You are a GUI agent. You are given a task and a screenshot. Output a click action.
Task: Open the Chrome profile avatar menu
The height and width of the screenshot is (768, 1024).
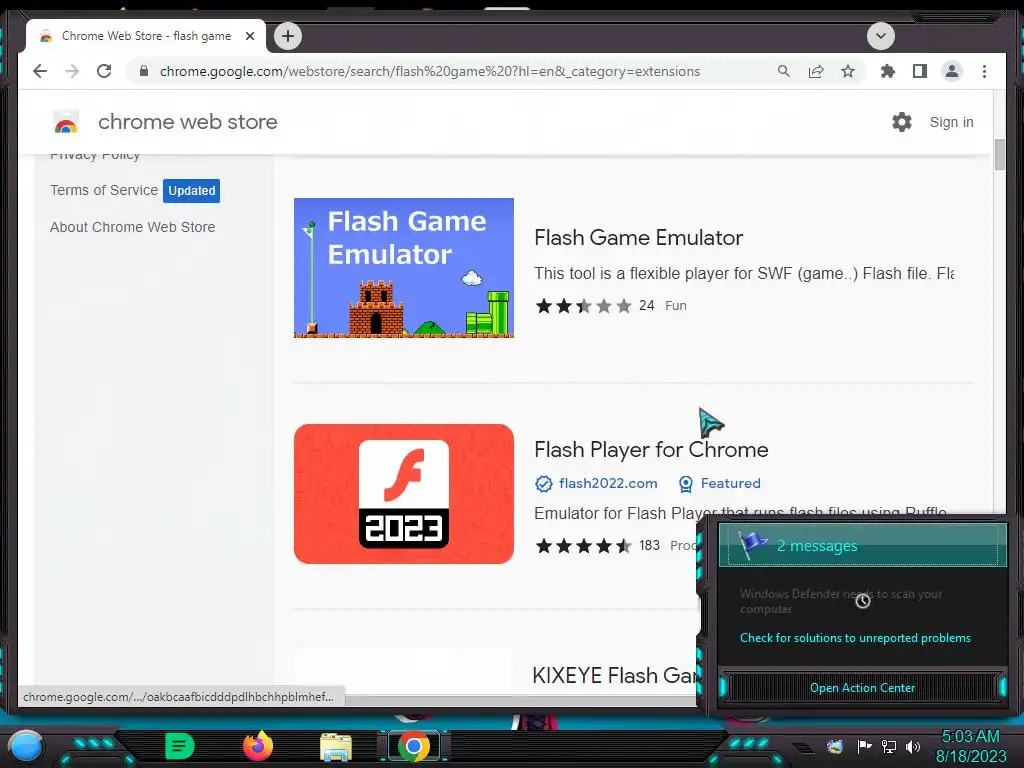tap(952, 71)
